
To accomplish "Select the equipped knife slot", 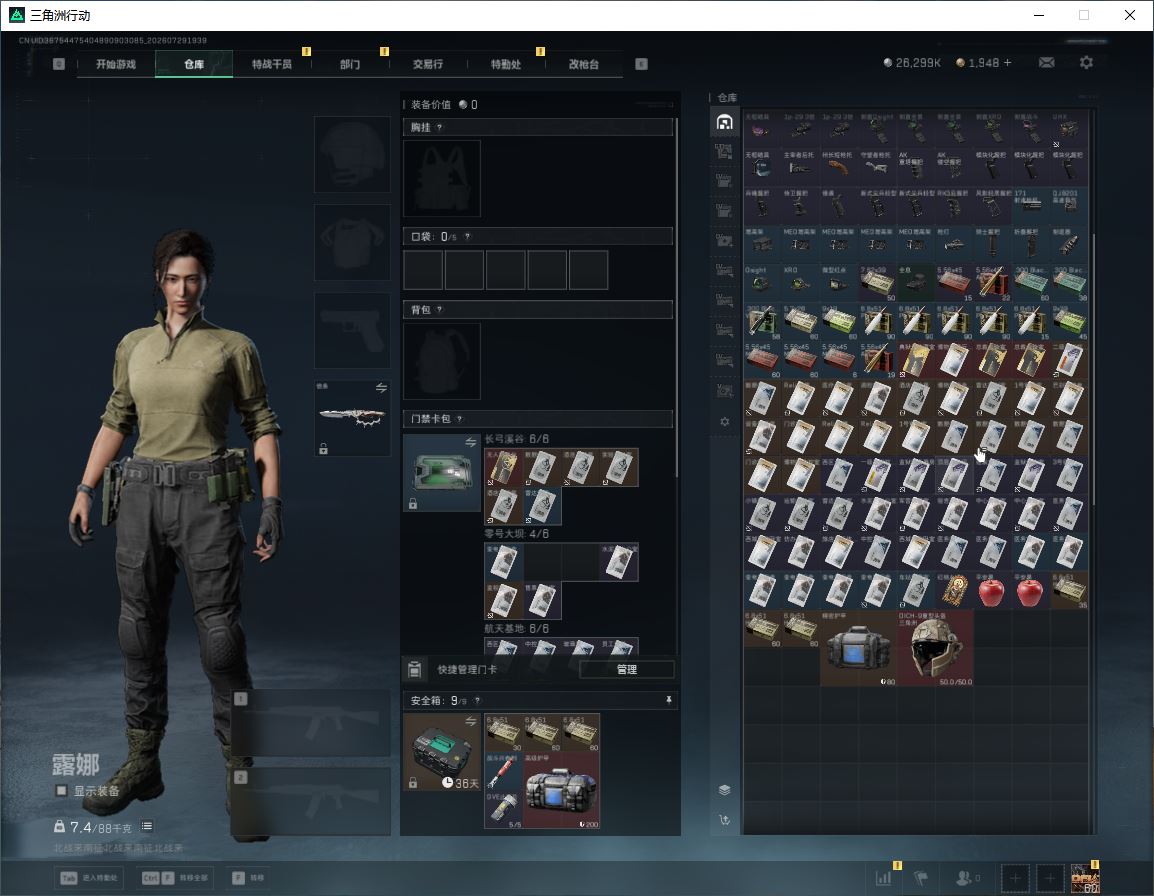I will click(352, 417).
